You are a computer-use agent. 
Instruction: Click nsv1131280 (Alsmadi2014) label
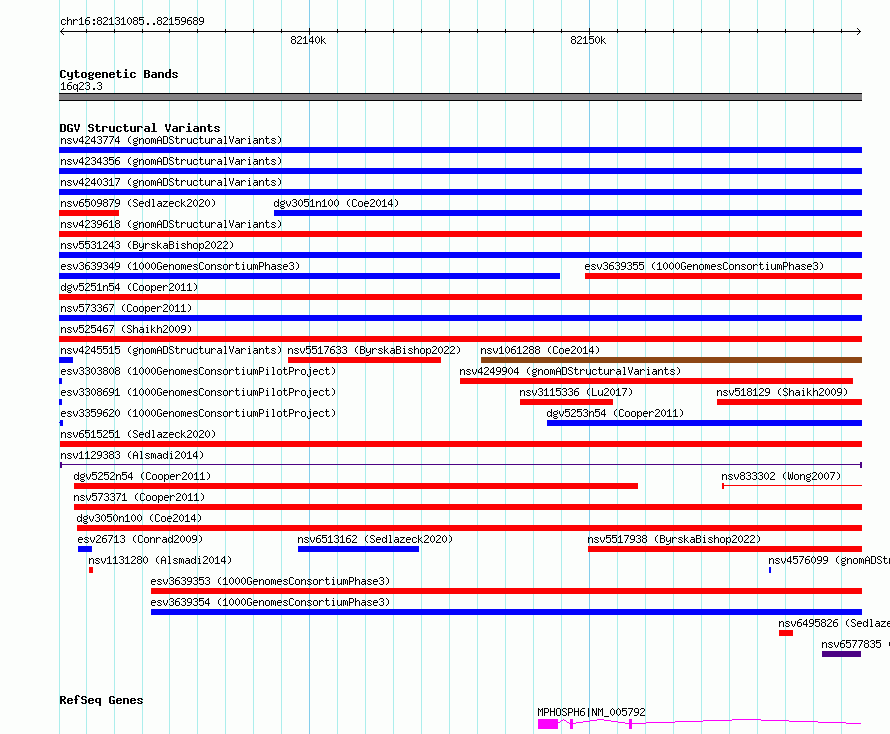click(x=160, y=560)
